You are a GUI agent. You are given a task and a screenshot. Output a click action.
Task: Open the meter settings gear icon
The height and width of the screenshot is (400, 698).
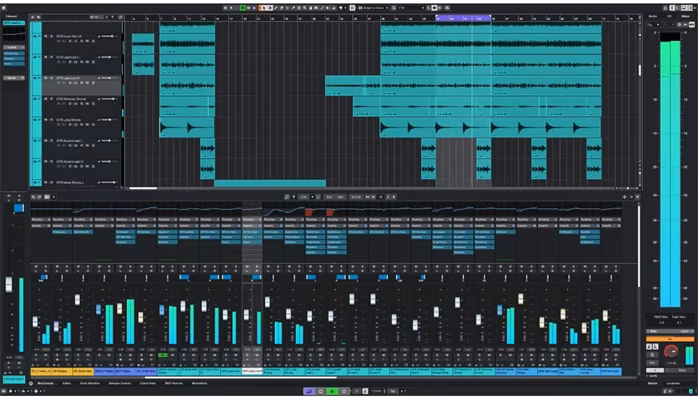679,24
